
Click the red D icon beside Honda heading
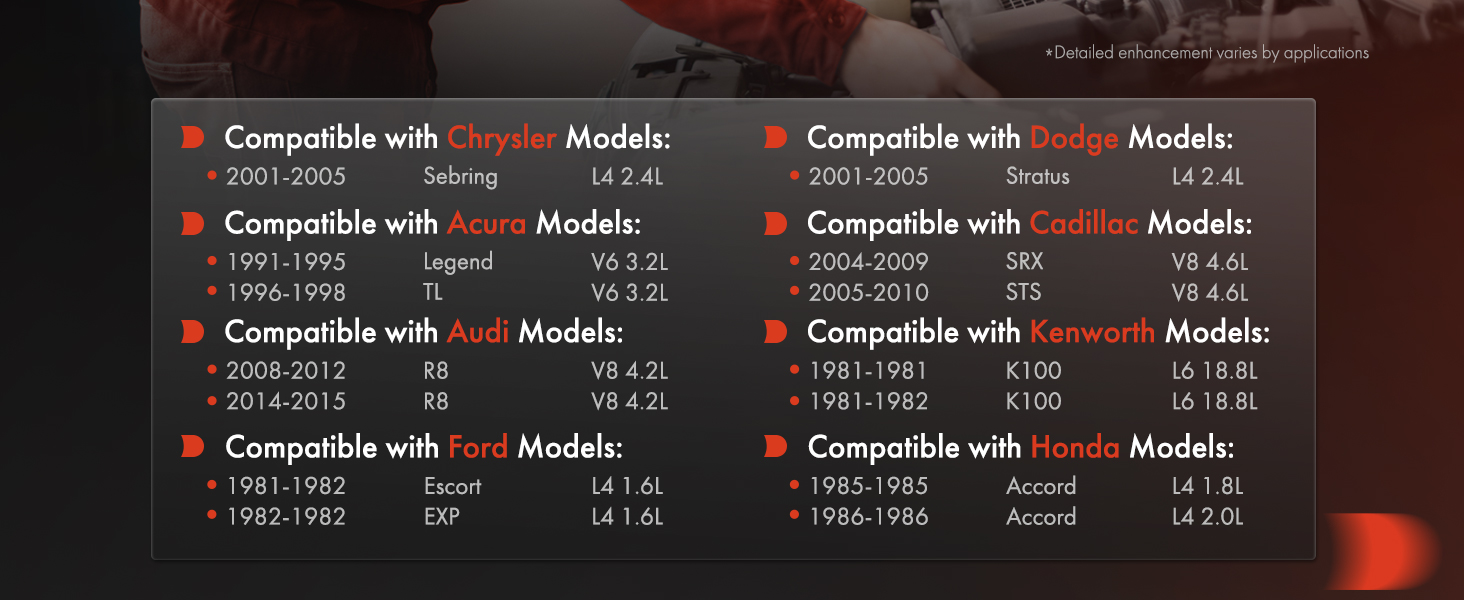point(775,447)
